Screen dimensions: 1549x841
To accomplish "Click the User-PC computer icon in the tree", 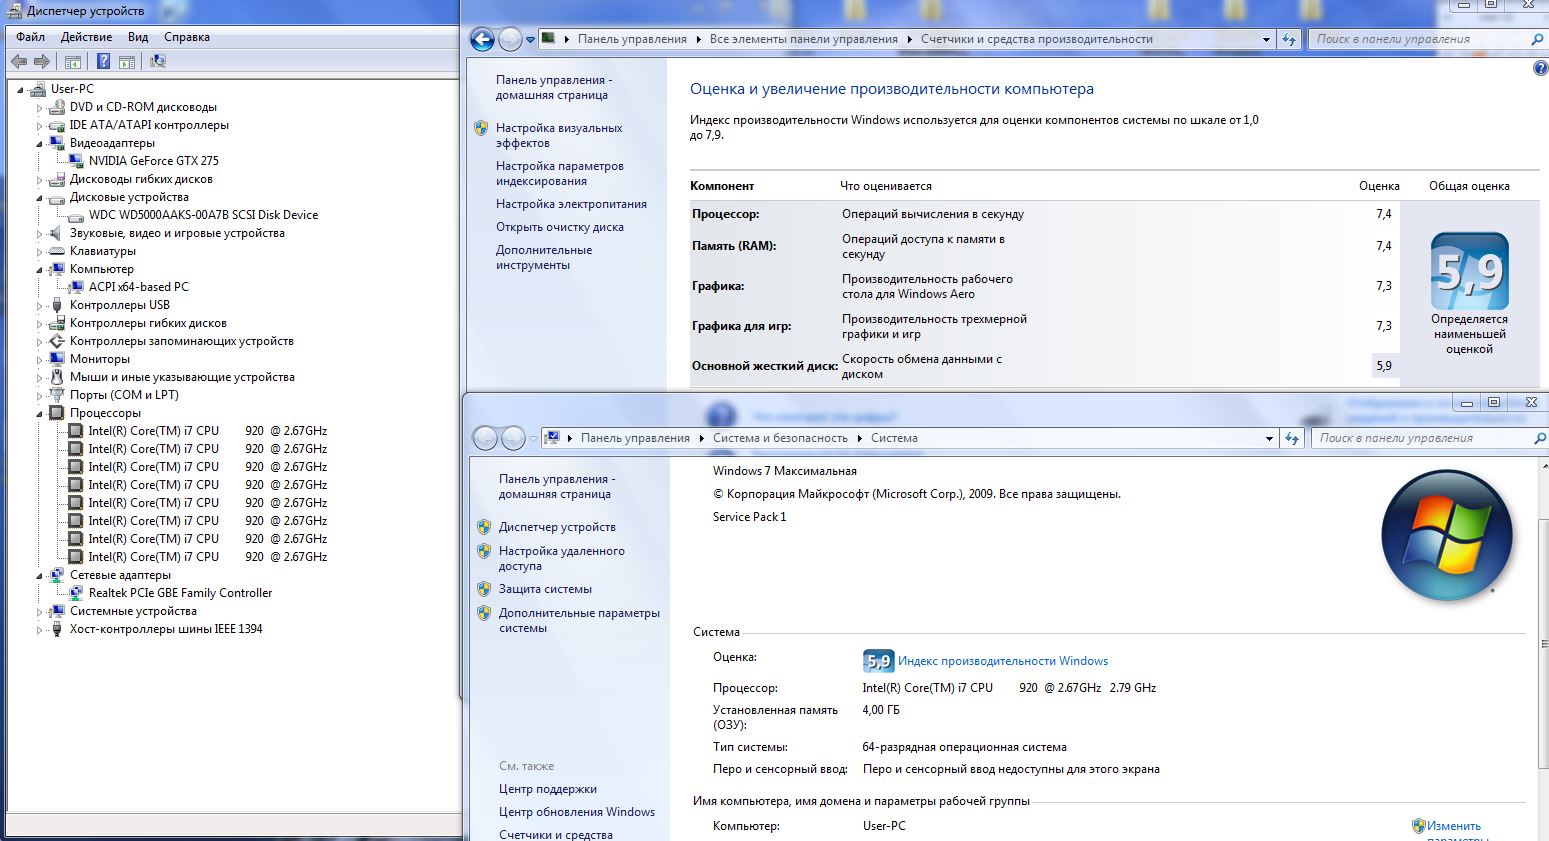I will pyautogui.click(x=38, y=89).
